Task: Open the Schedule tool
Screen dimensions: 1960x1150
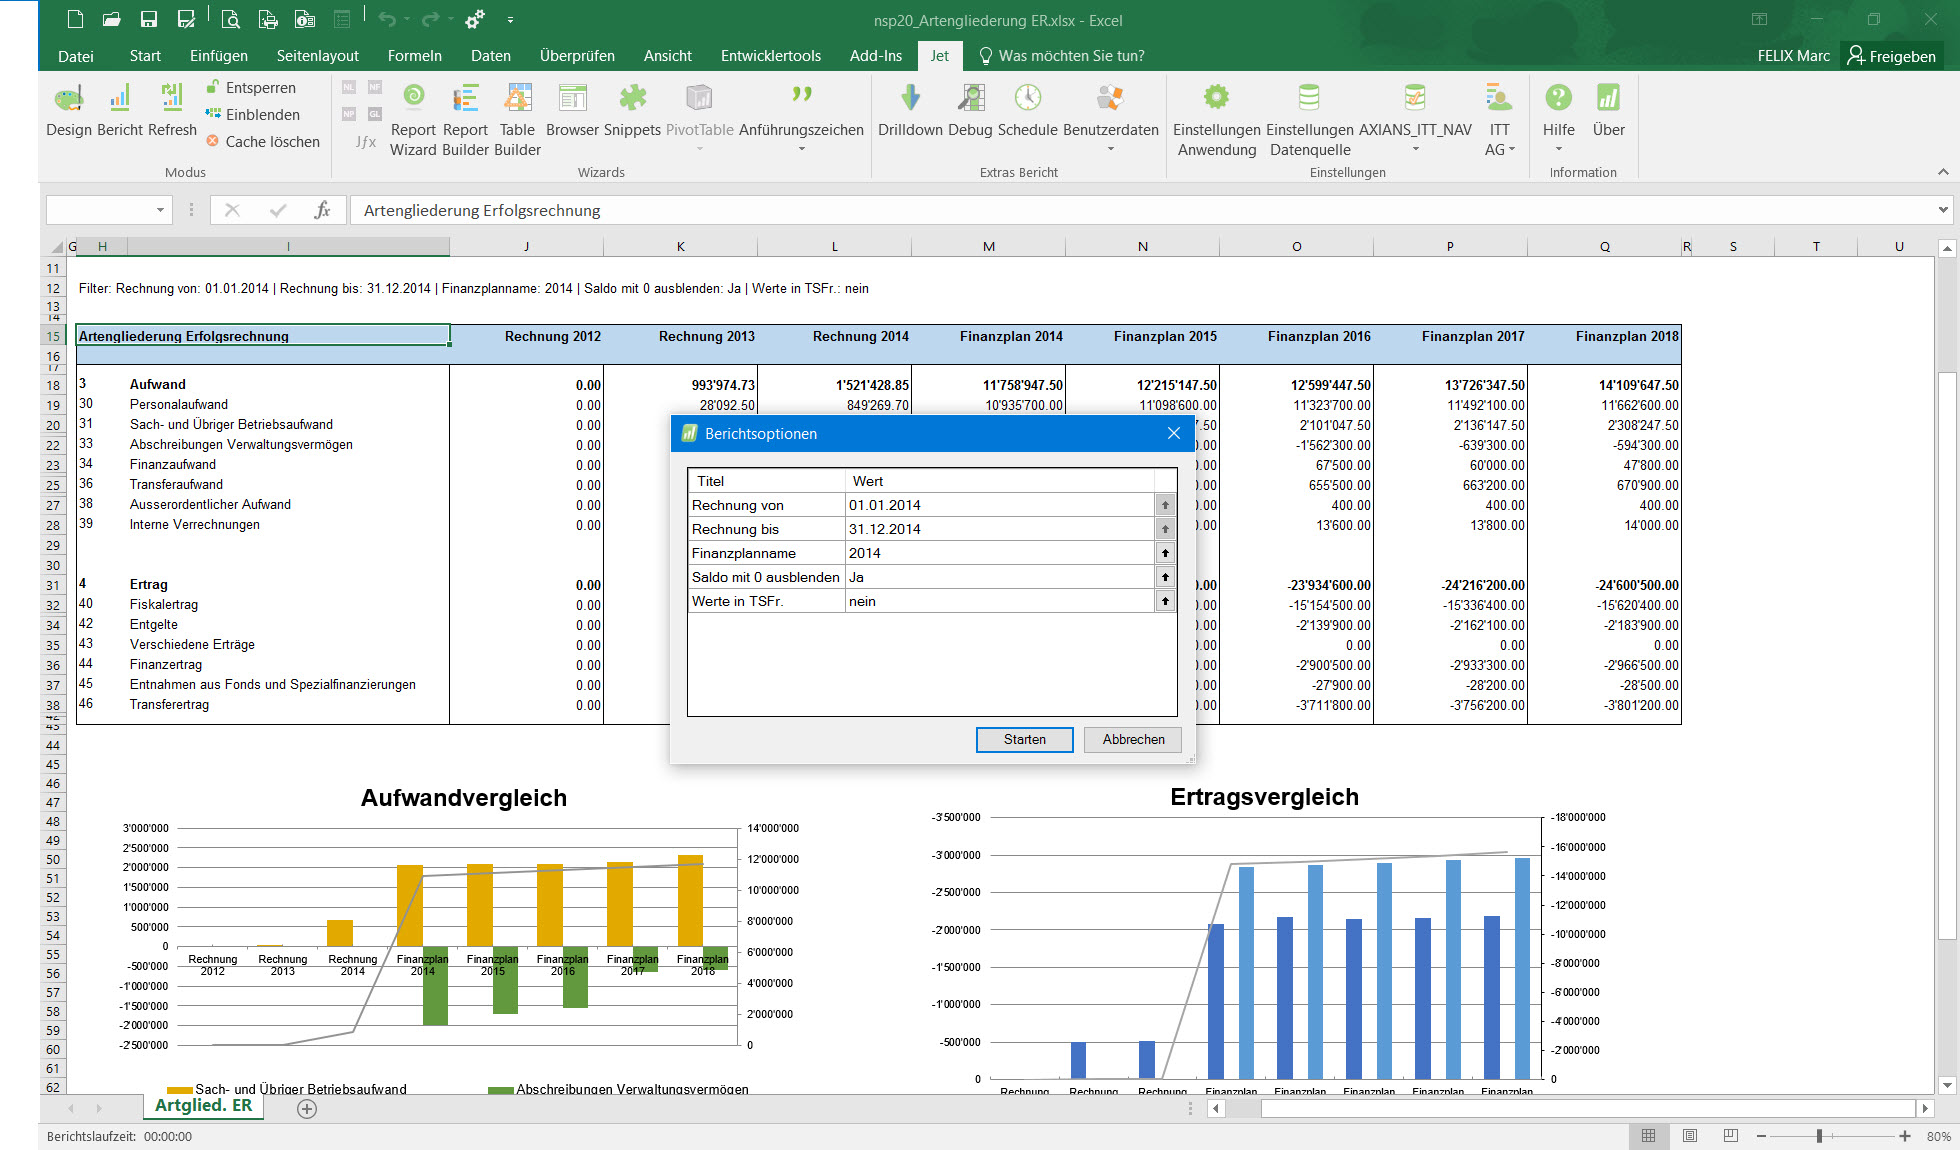Action: pyautogui.click(x=1027, y=109)
